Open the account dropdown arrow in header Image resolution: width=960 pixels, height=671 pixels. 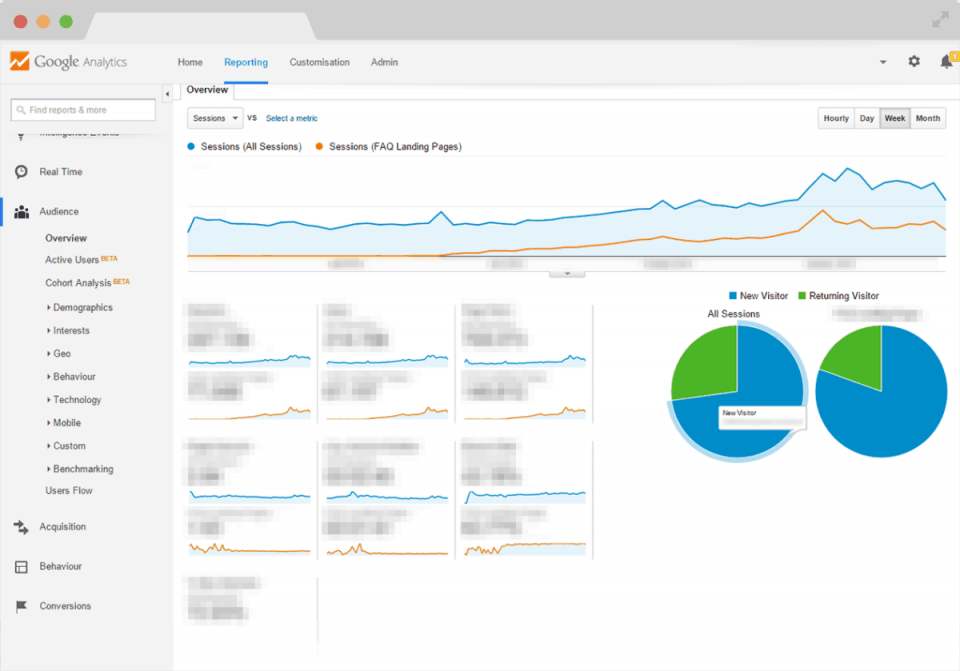point(883,62)
